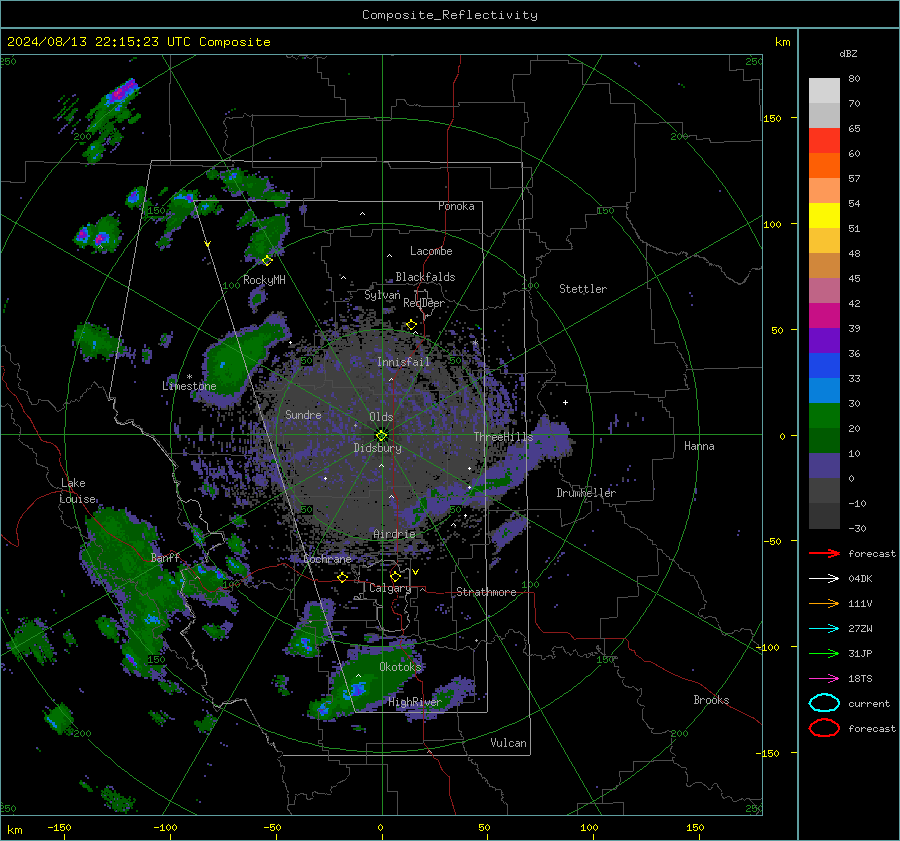900x841 pixels.
Task: Click the Blackfalds label
Action: click(425, 277)
